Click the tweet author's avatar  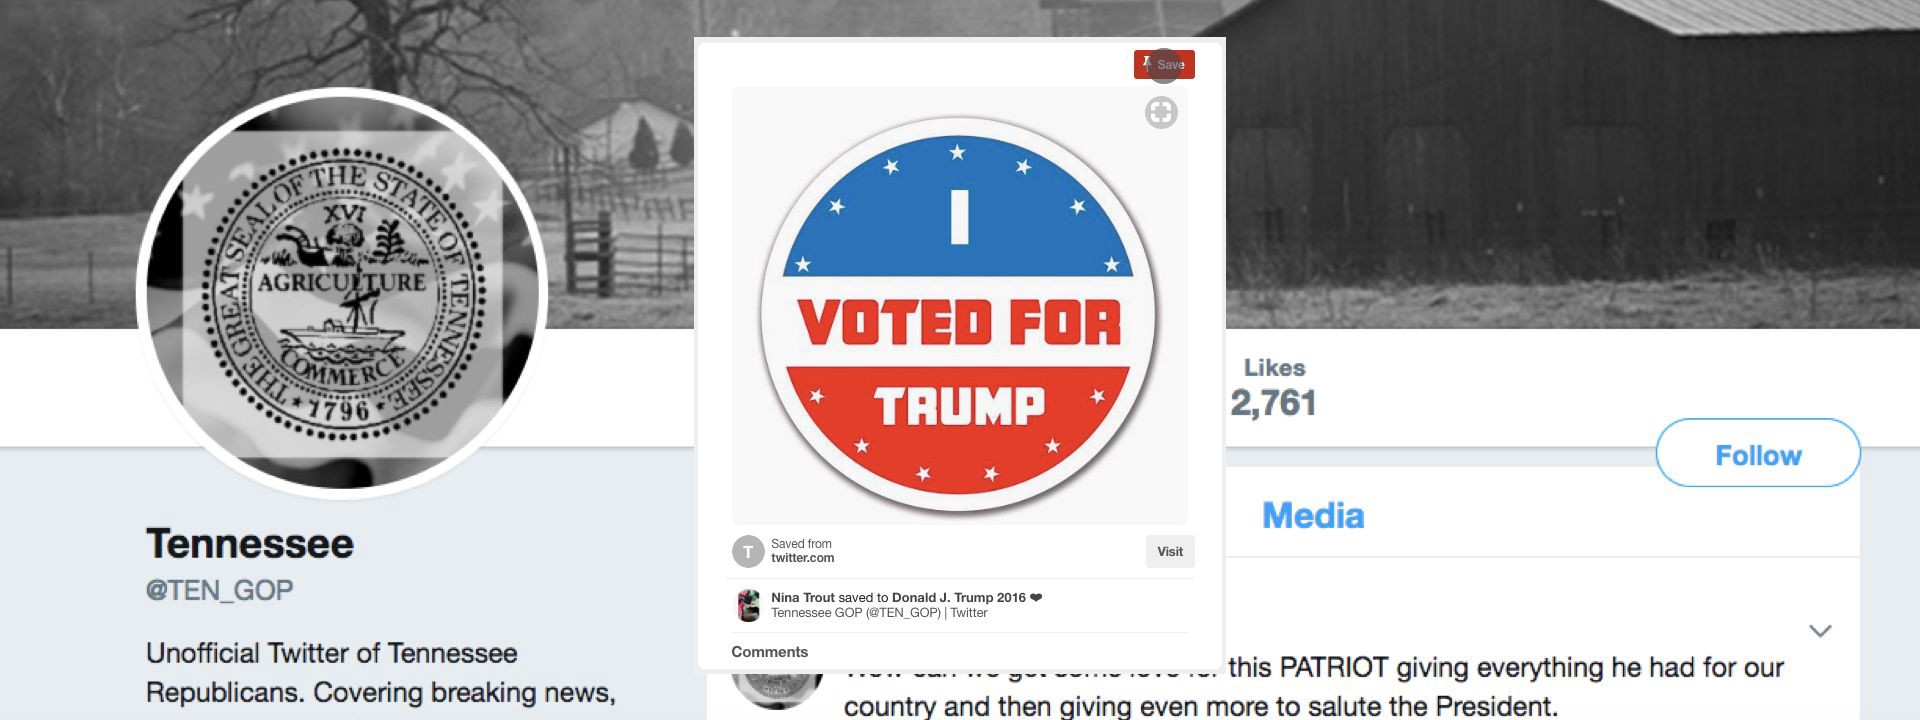[777, 689]
